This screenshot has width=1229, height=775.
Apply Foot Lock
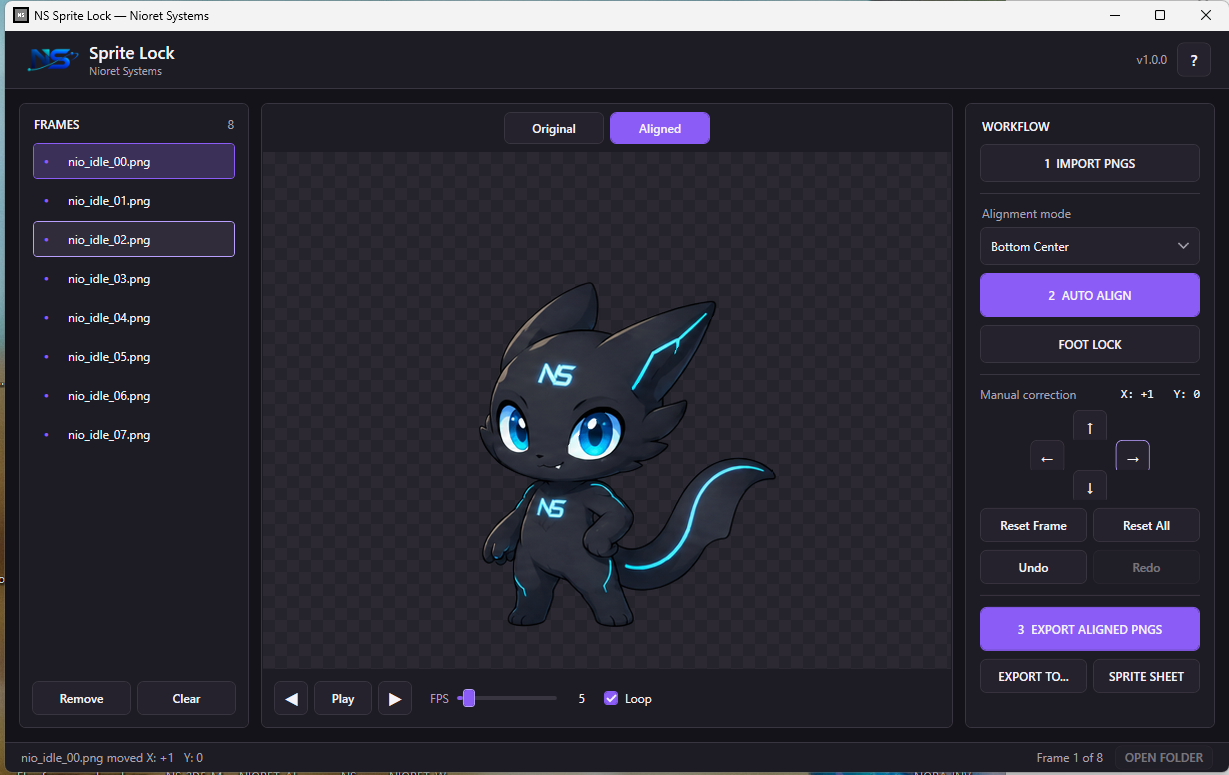click(x=1090, y=344)
